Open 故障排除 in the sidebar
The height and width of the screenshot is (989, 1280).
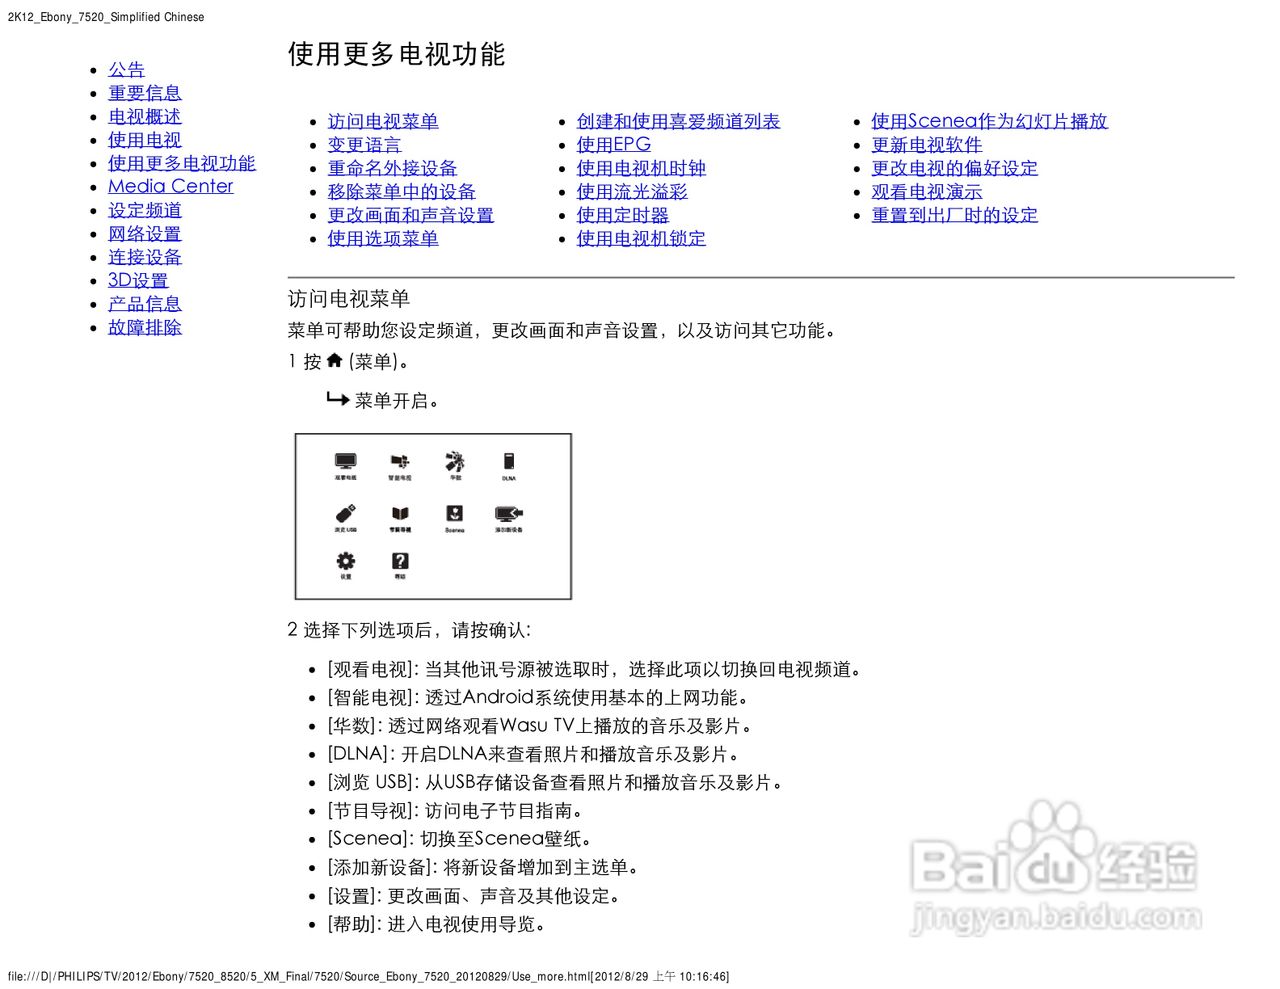(x=145, y=327)
